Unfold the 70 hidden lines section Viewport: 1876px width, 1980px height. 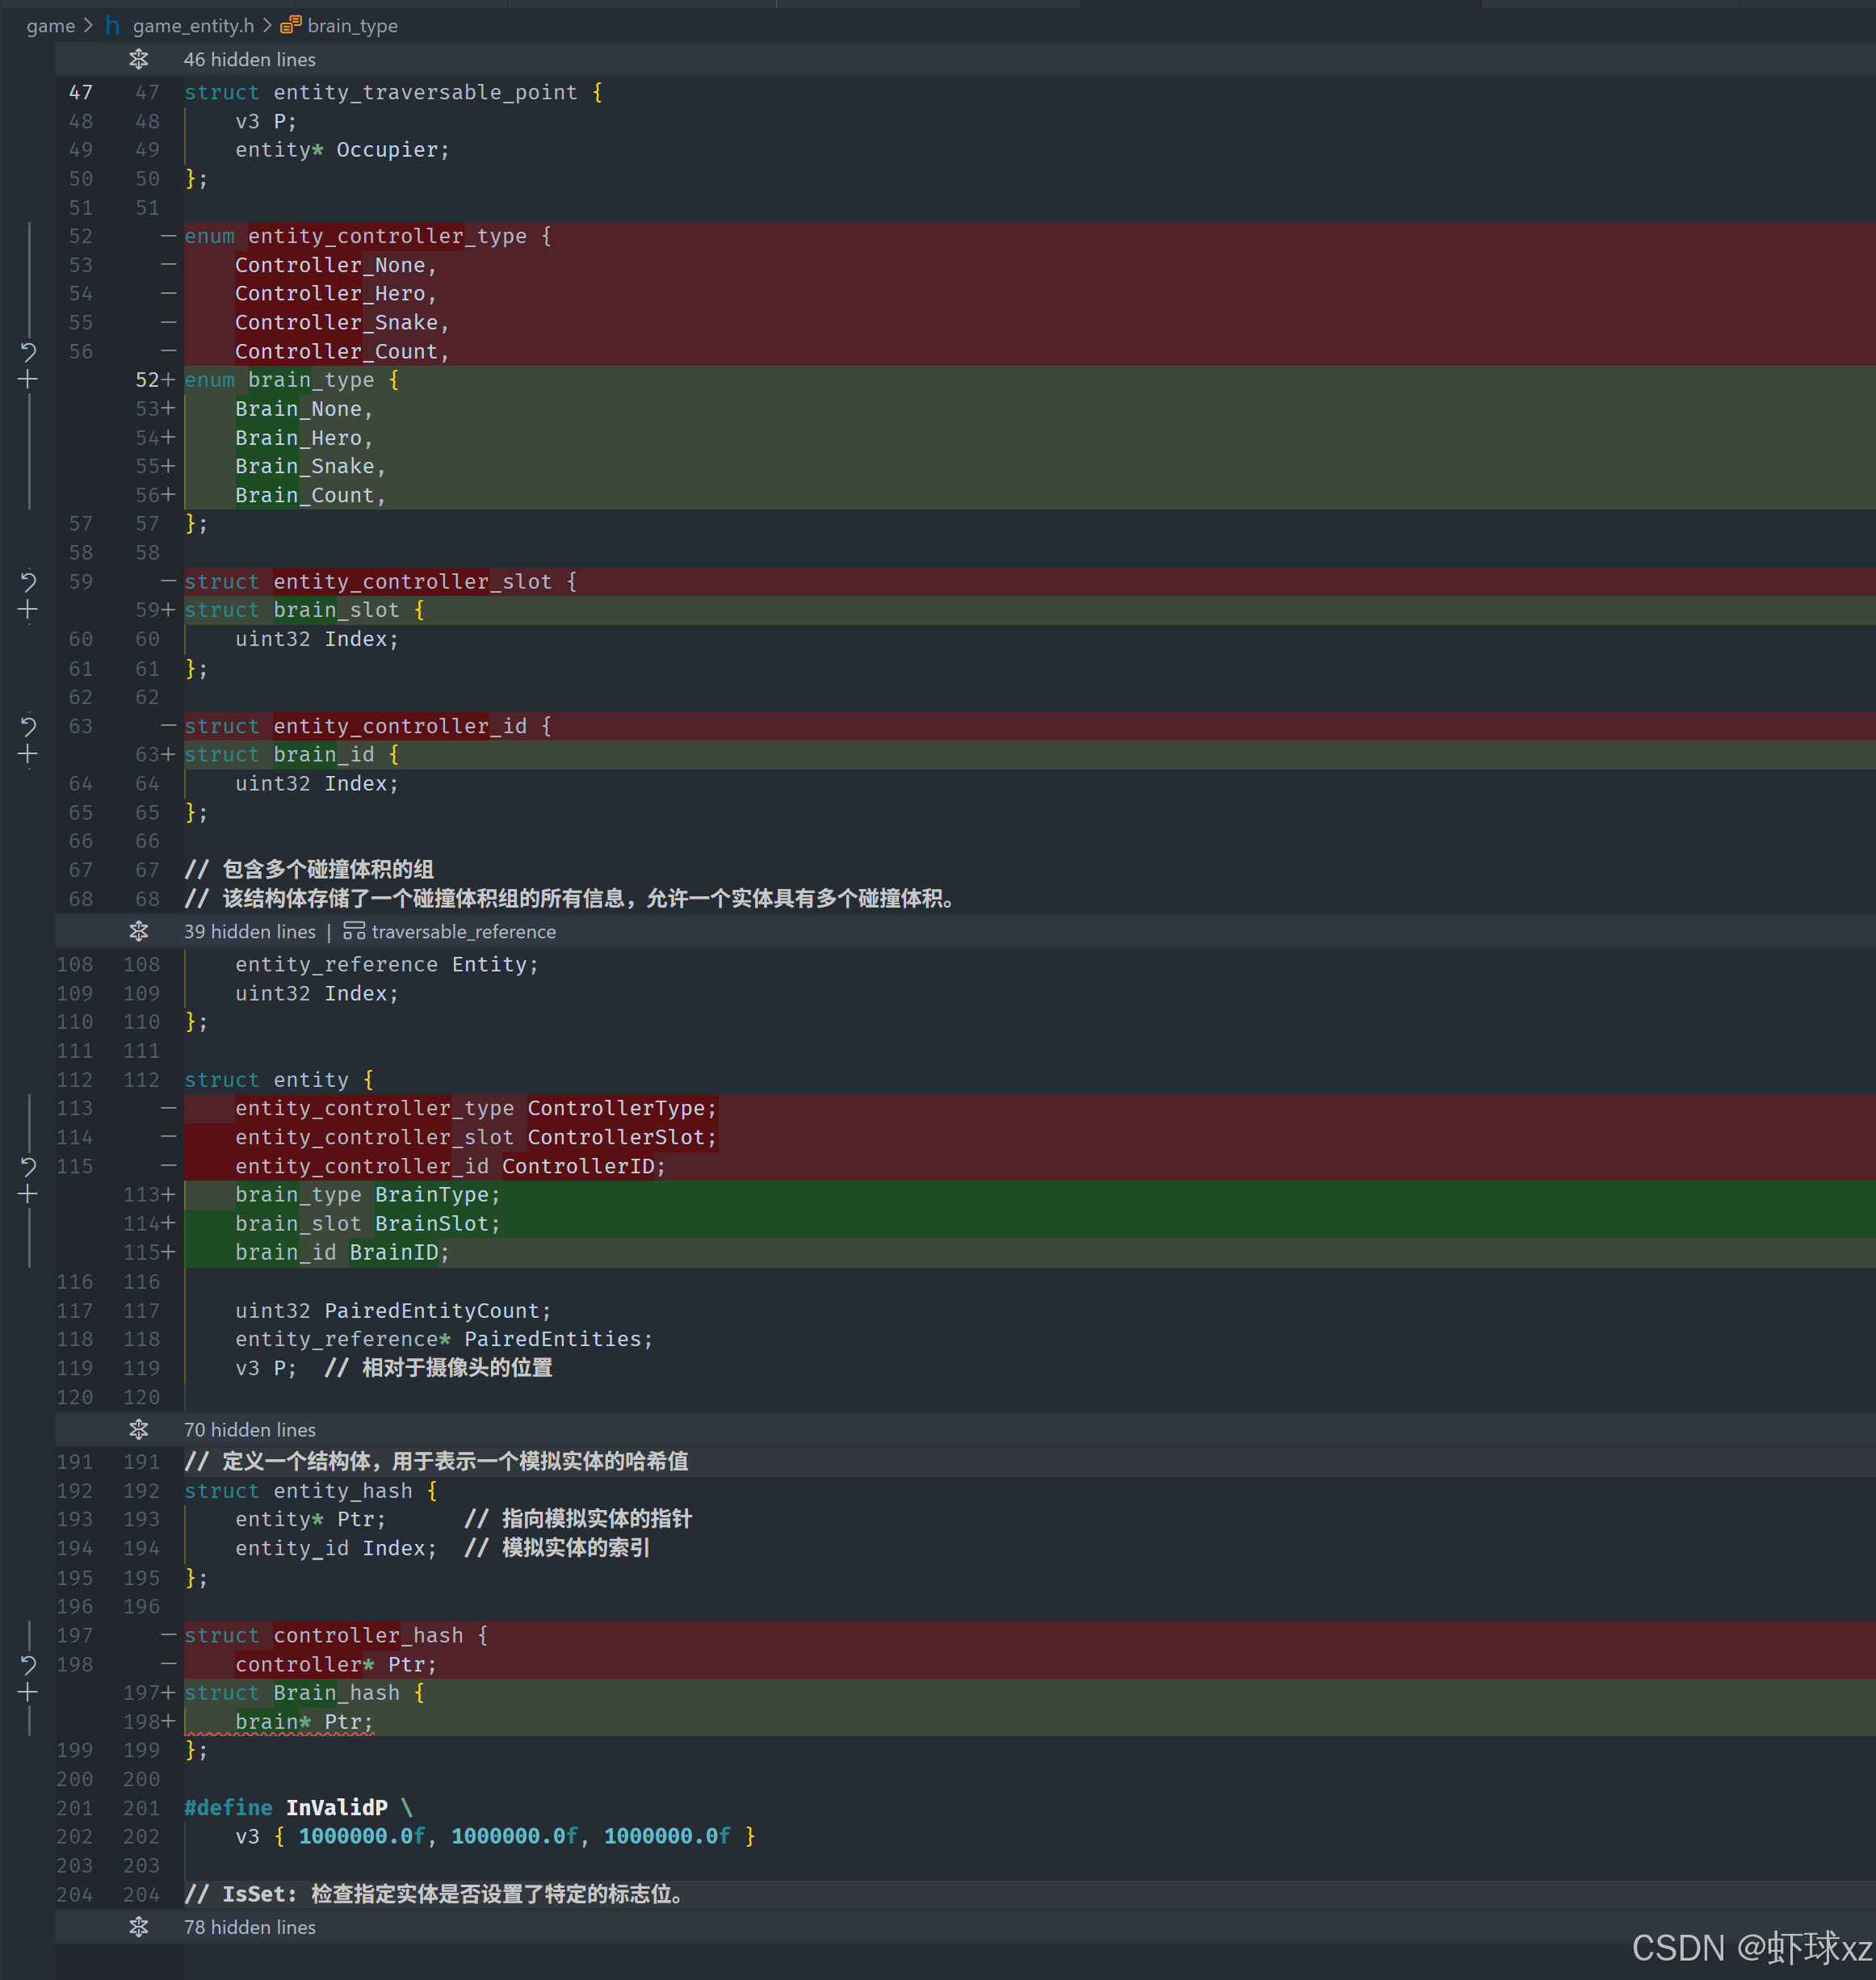[x=139, y=1429]
